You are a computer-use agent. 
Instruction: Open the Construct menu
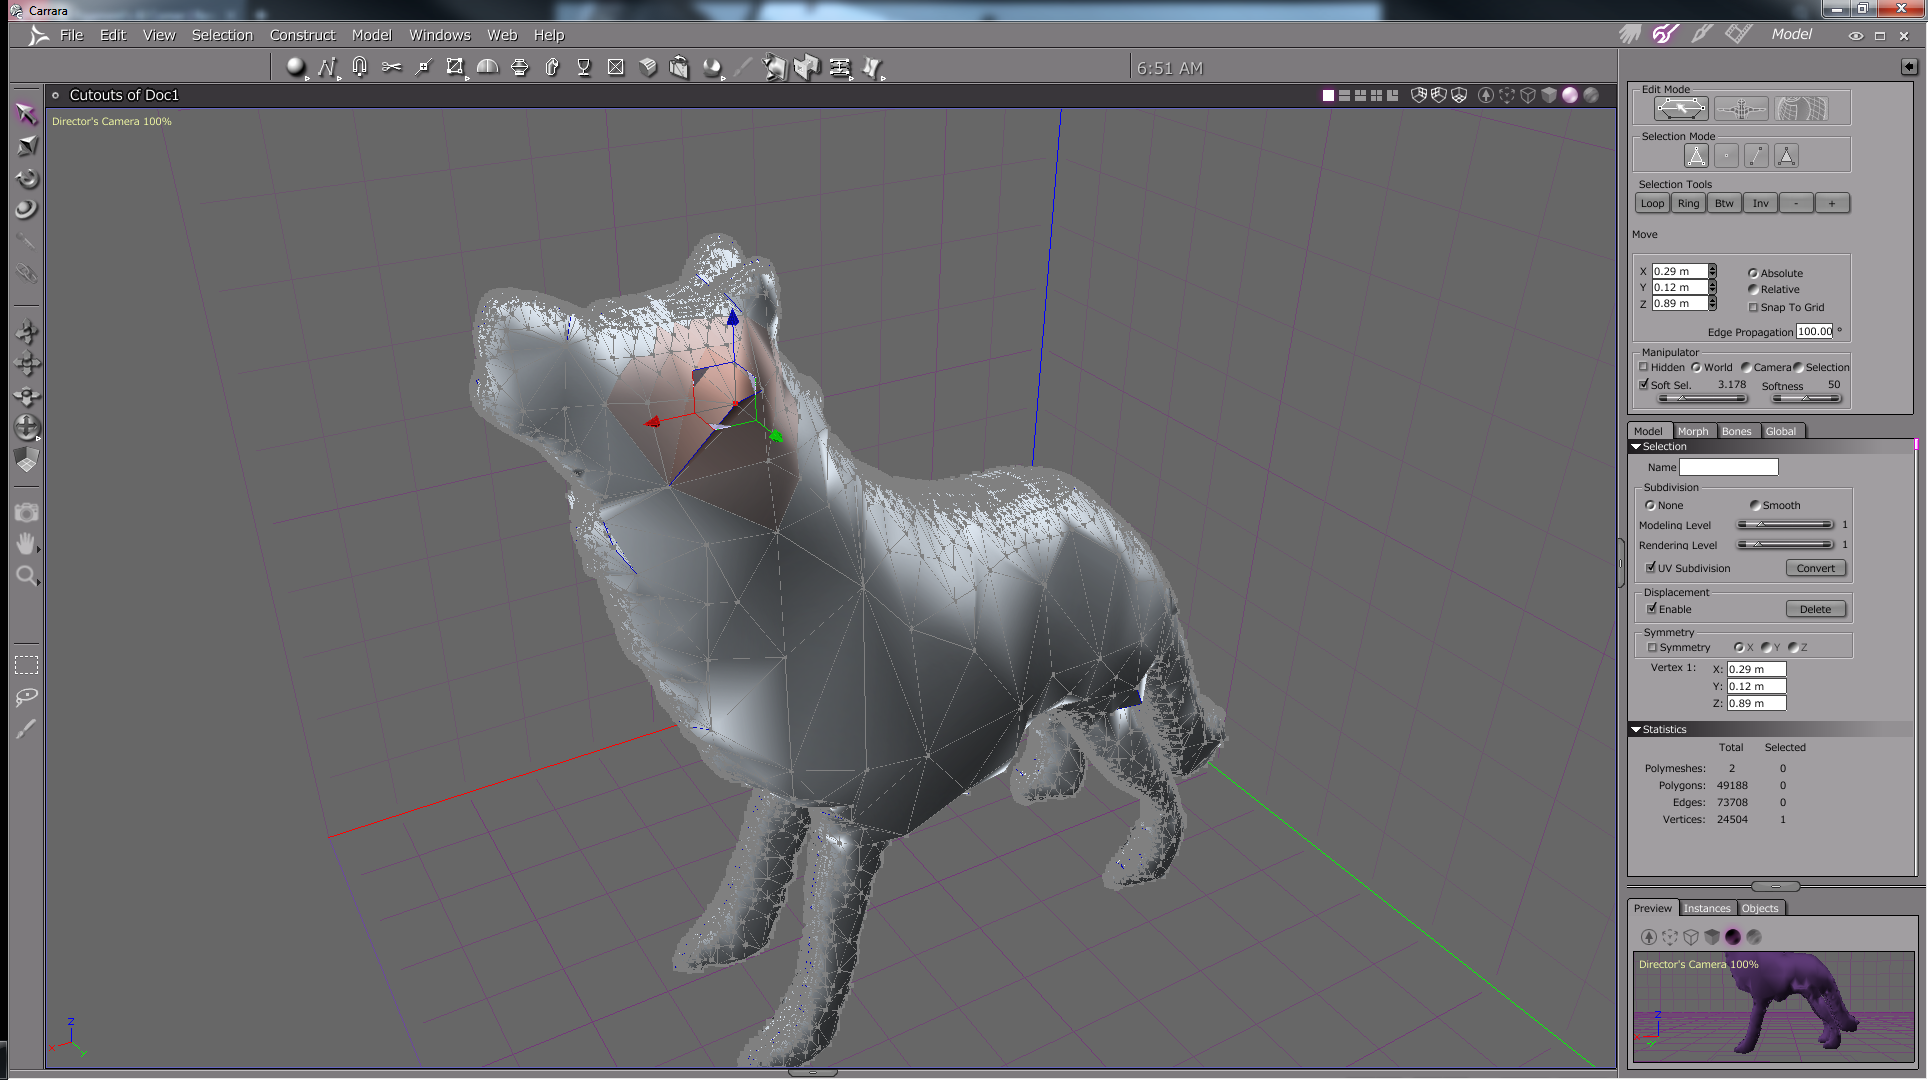(302, 35)
